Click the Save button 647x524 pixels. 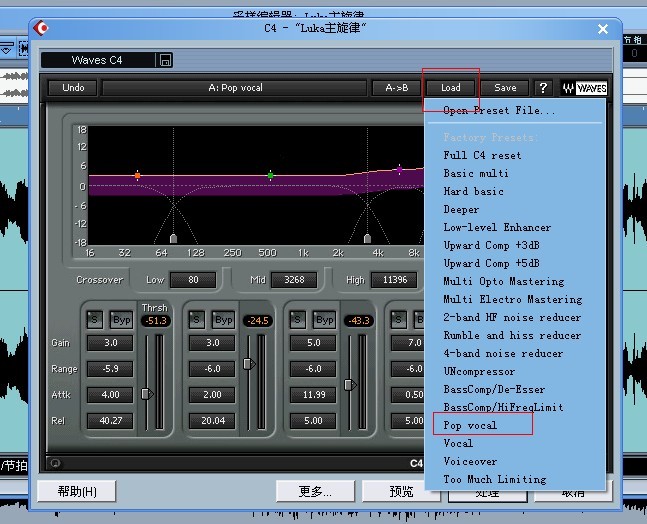[505, 88]
